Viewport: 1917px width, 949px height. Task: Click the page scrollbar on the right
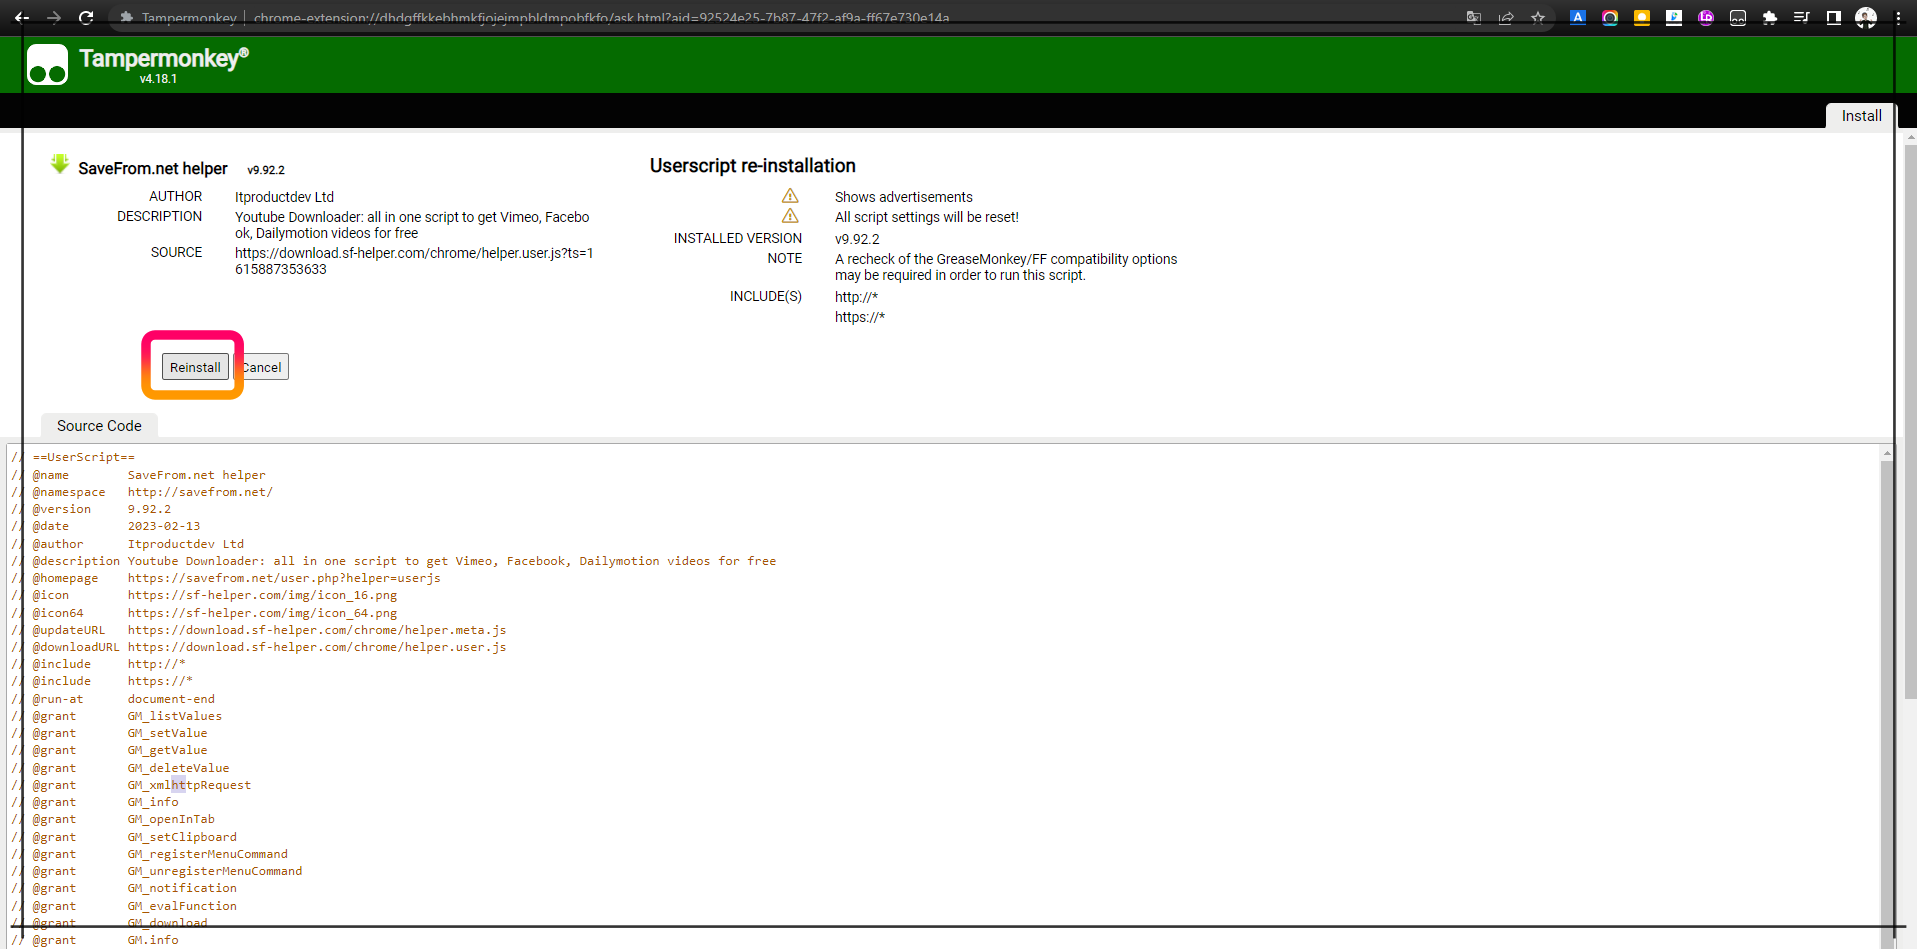click(x=1910, y=420)
